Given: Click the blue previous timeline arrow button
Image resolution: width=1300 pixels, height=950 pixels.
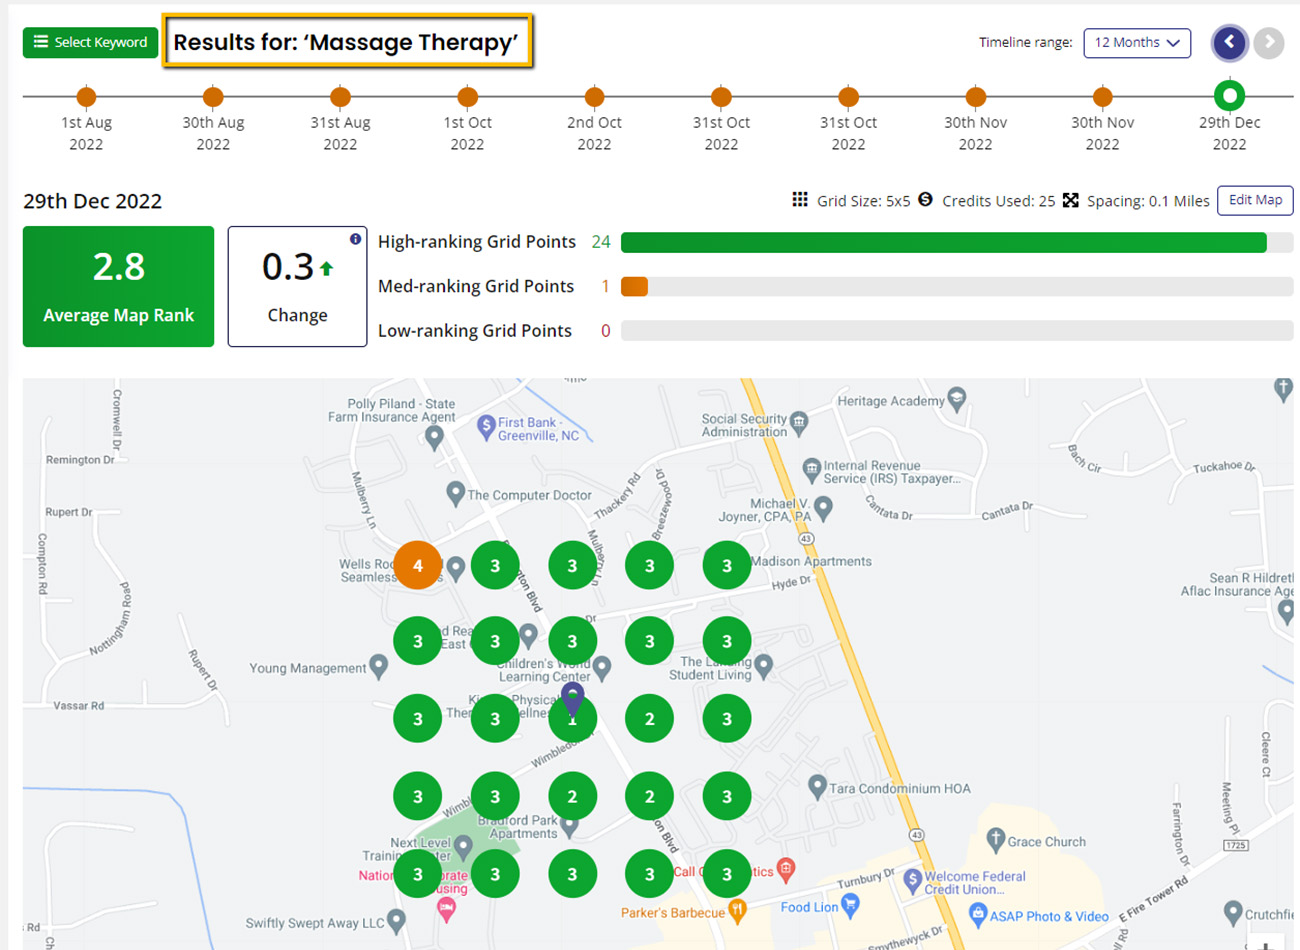Looking at the screenshot, I should pyautogui.click(x=1229, y=43).
